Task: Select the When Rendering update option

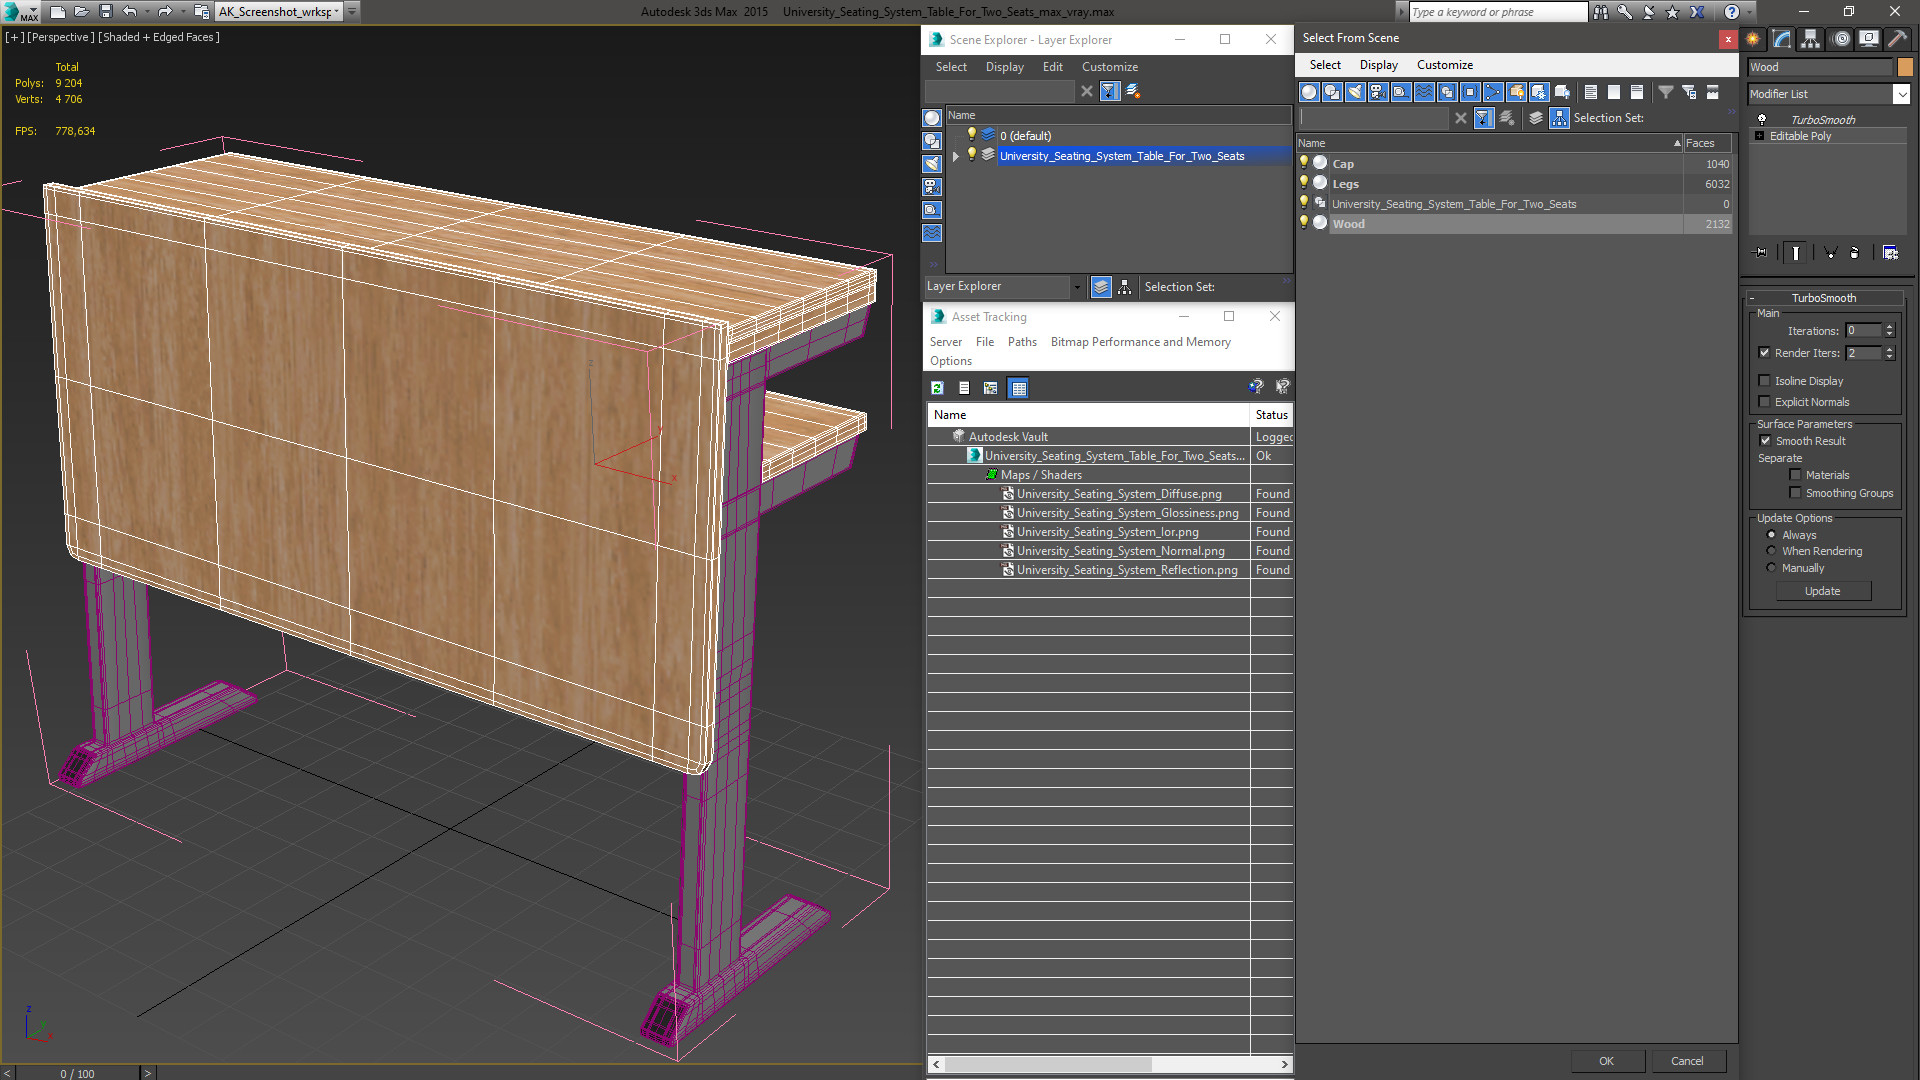Action: [1772, 551]
